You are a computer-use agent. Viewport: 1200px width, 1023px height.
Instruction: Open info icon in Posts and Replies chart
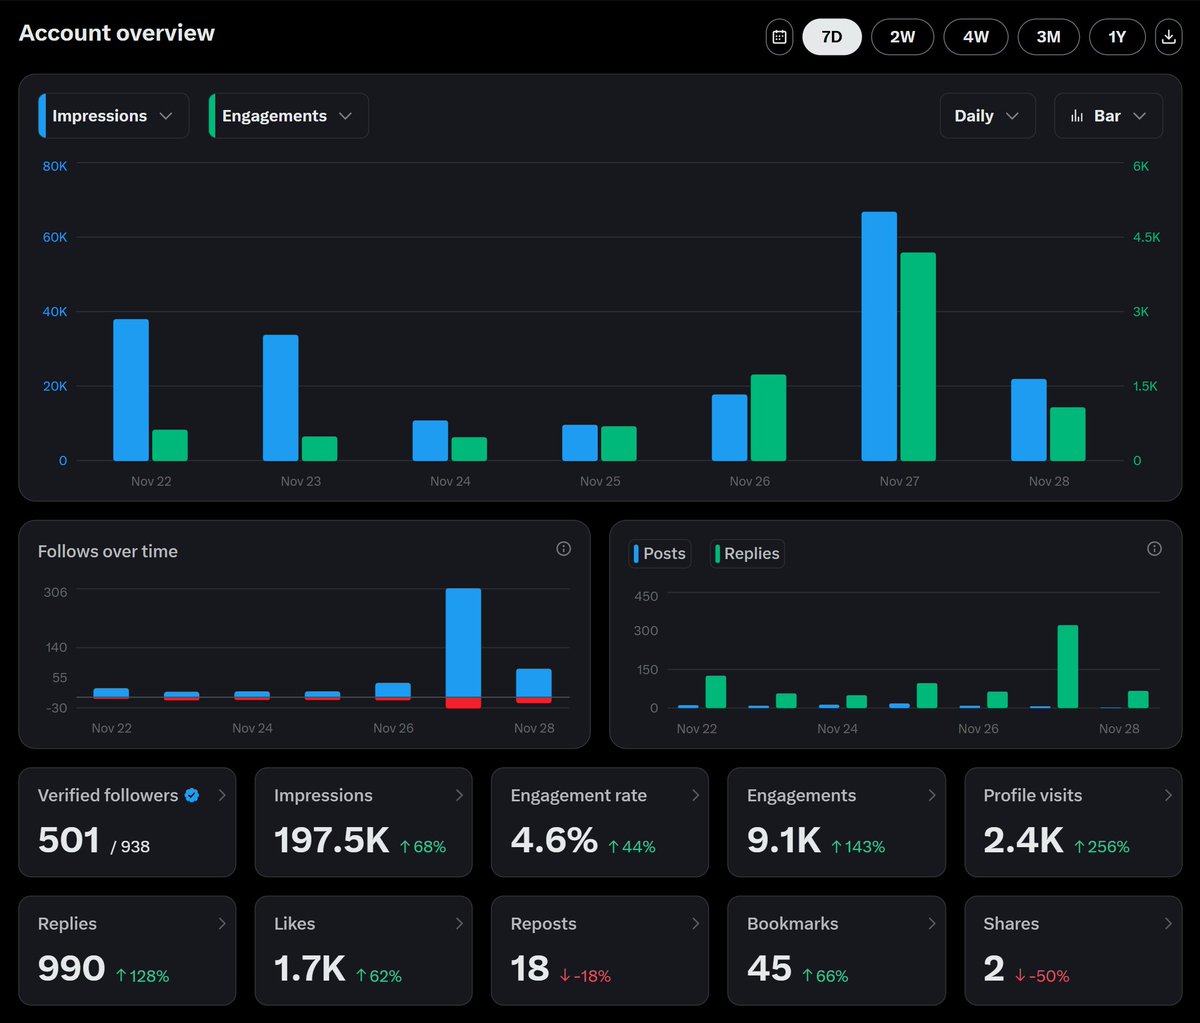[1155, 549]
